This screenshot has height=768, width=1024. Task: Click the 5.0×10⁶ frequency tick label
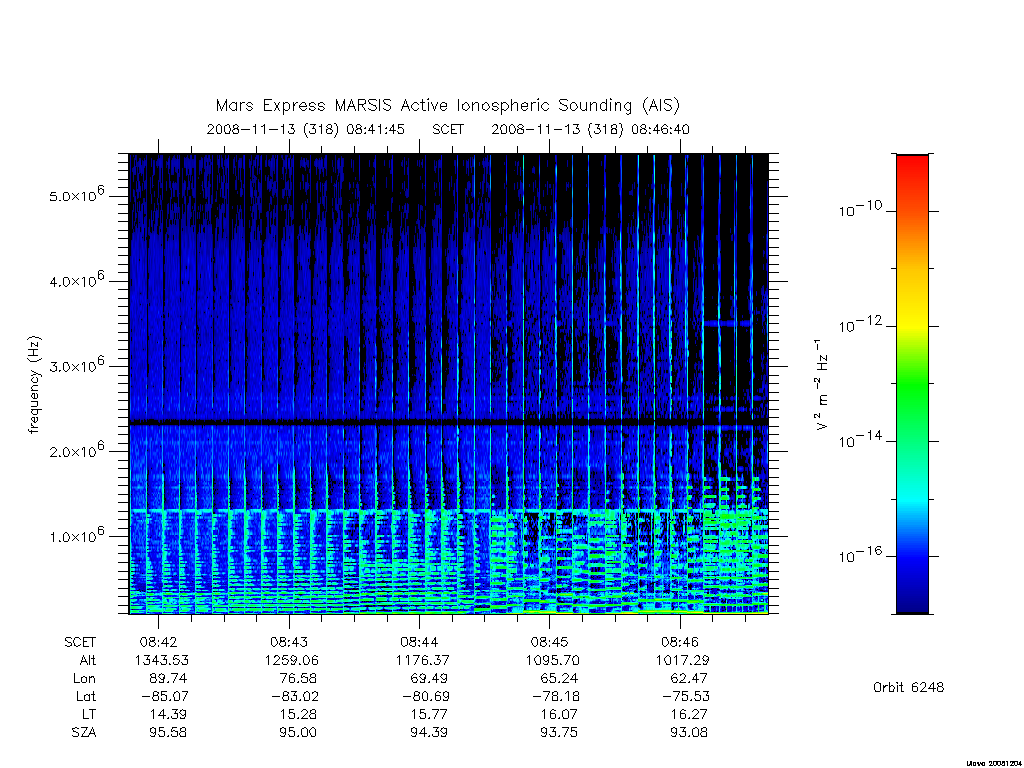tap(76, 195)
